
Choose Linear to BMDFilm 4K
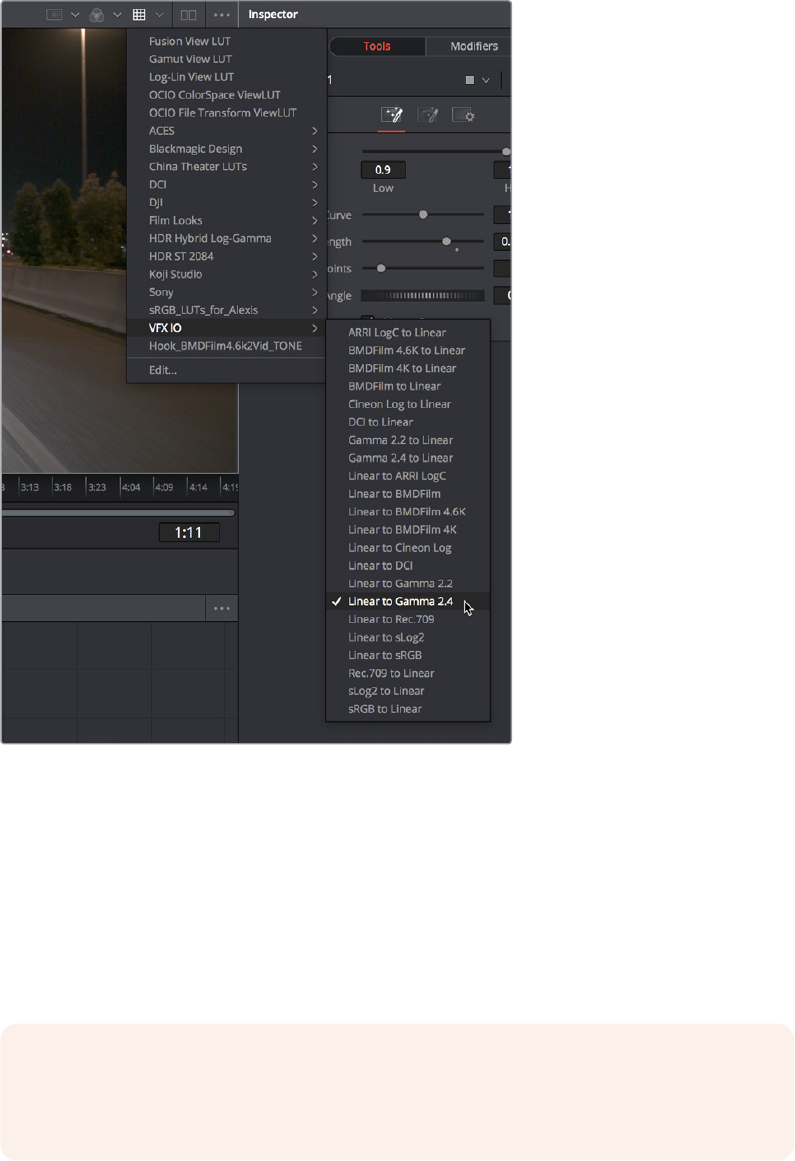tap(408, 529)
